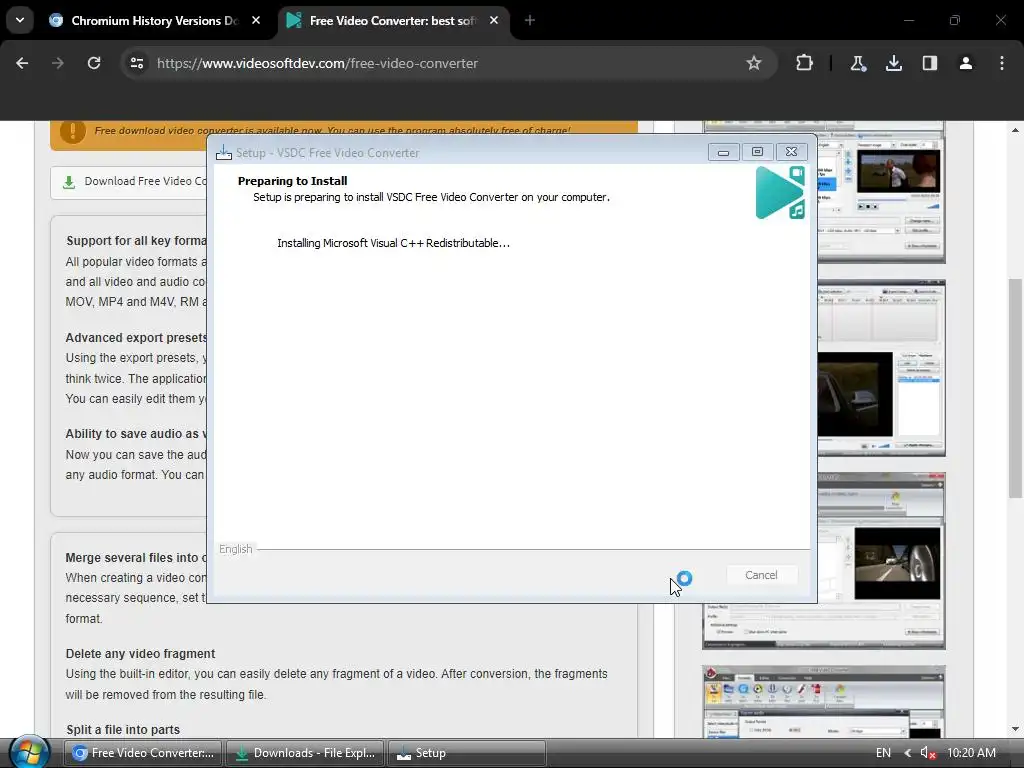
Task: Click 'Delete any video fragment' heading
Action: [x=140, y=654]
